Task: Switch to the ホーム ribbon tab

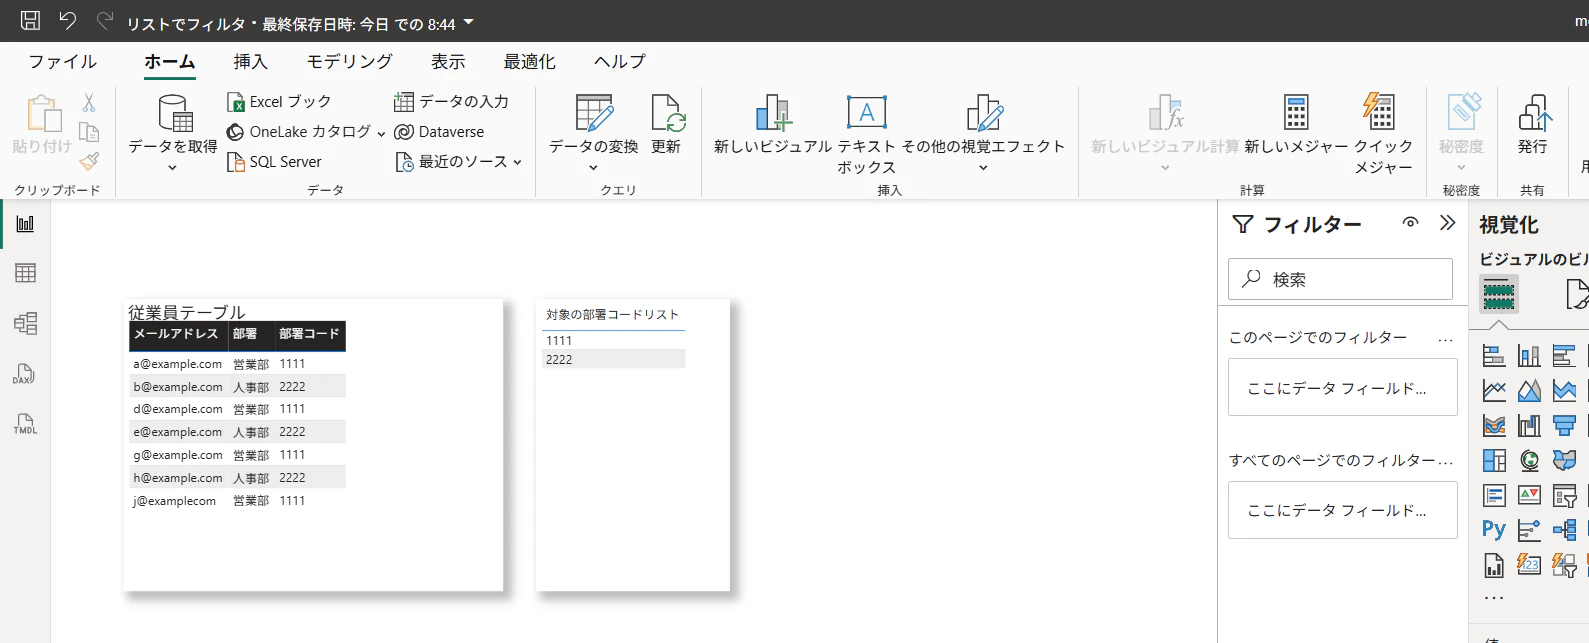Action: 170,62
